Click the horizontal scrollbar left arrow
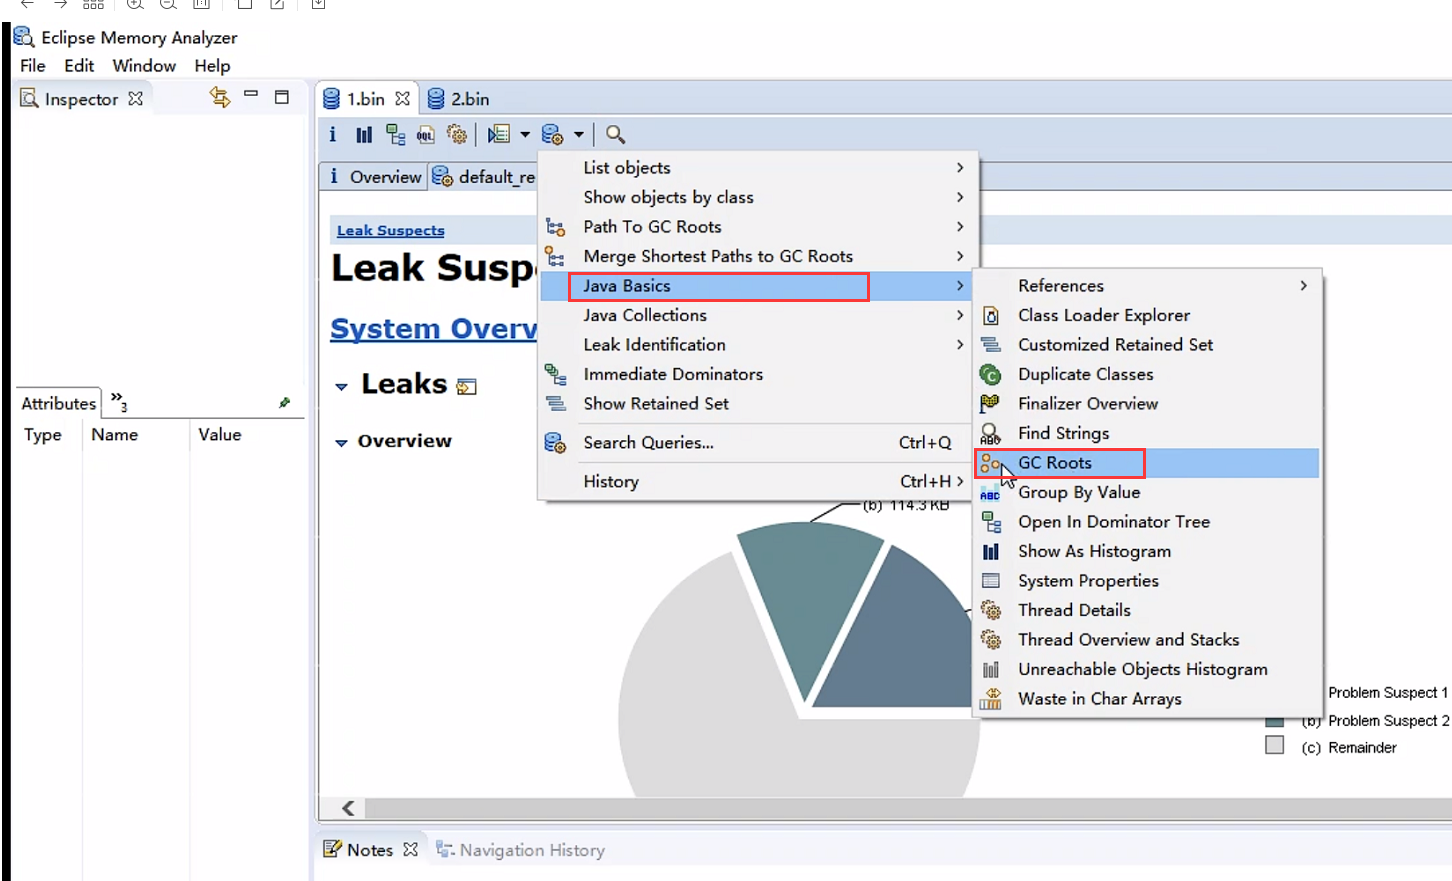 348,808
